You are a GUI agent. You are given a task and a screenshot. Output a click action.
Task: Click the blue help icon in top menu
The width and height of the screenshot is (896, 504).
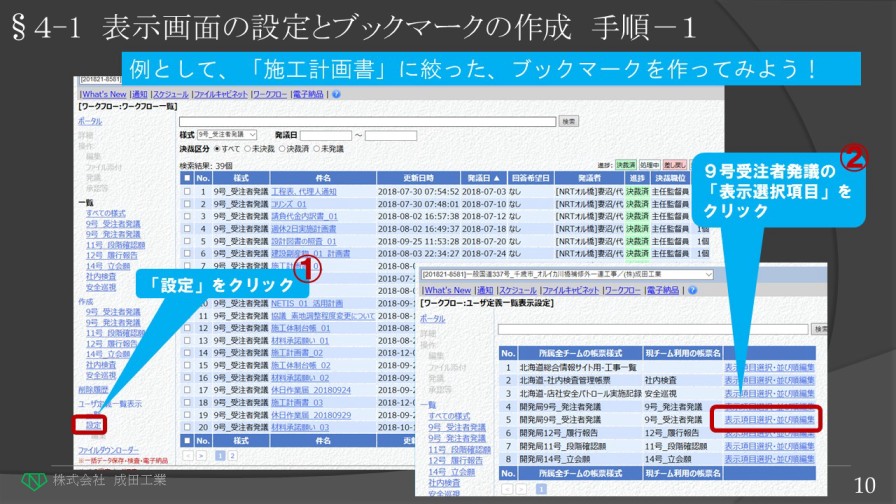click(x=336, y=94)
